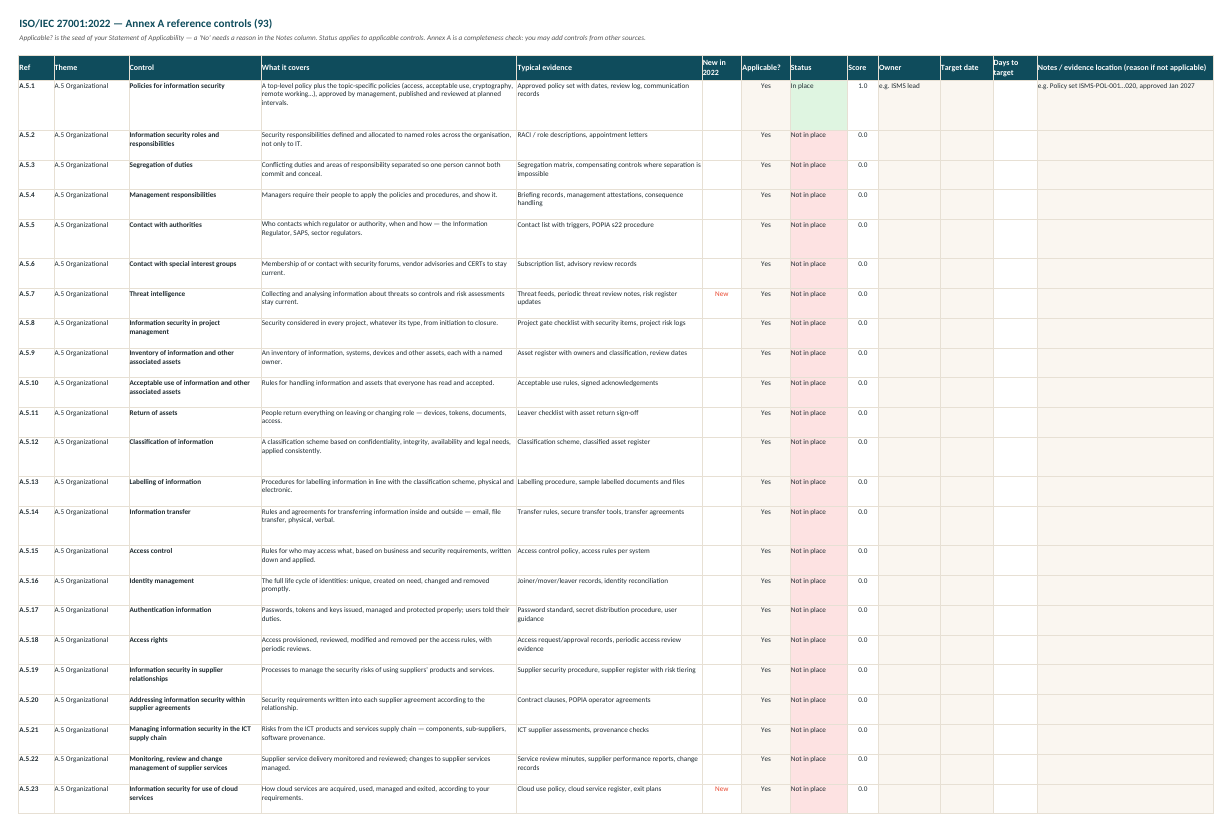This screenshot has height=832, width=1232.
Task: Click the 'Status' column header
Action: pyautogui.click(x=818, y=68)
